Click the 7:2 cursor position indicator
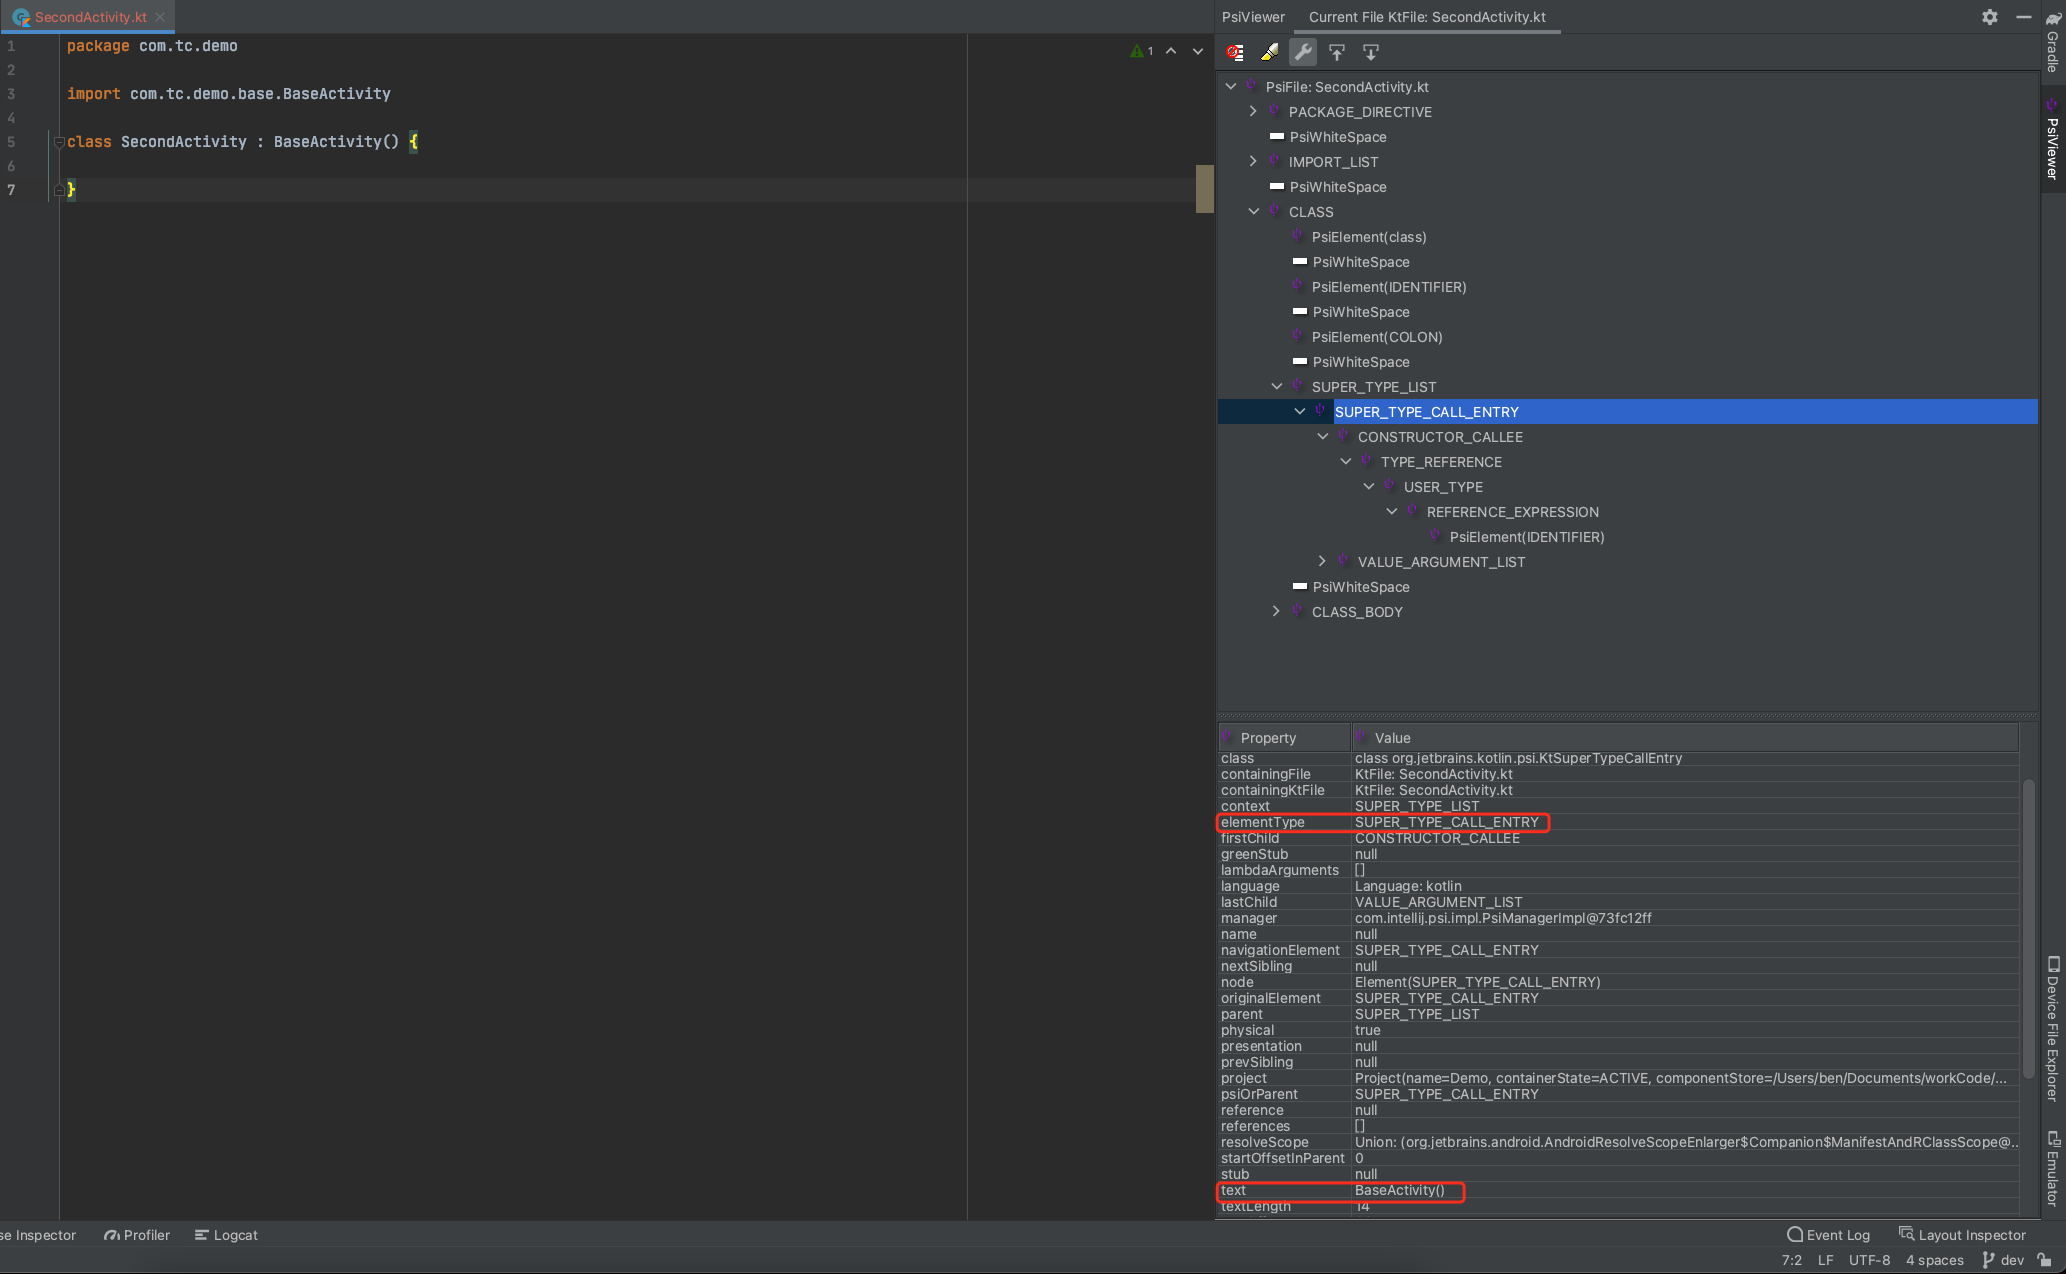This screenshot has height=1274, width=2066. (1792, 1260)
